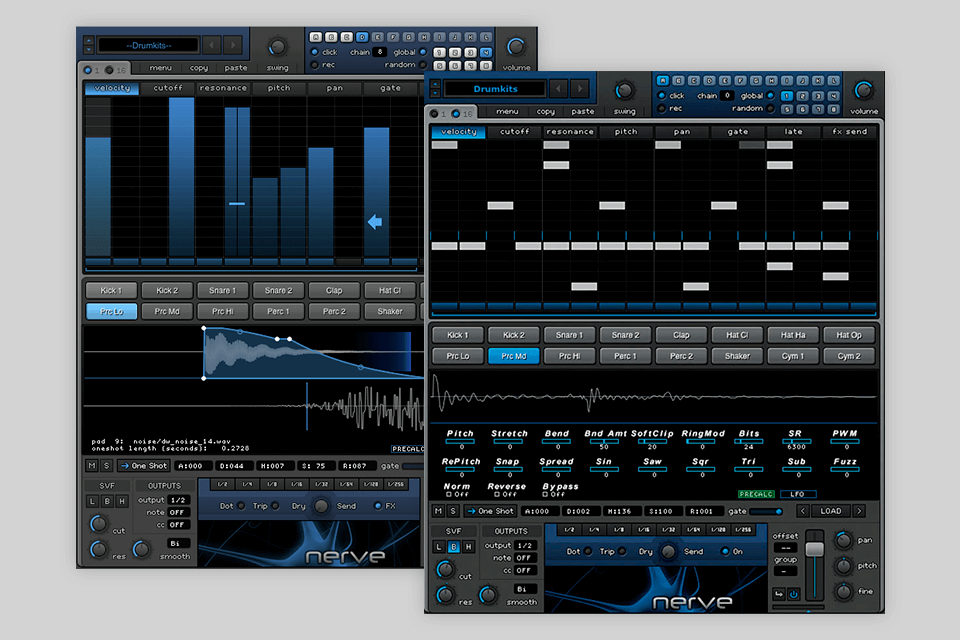Viewport: 960px width, 640px height.
Task: Click the volume knob in back window
Action: point(516,47)
